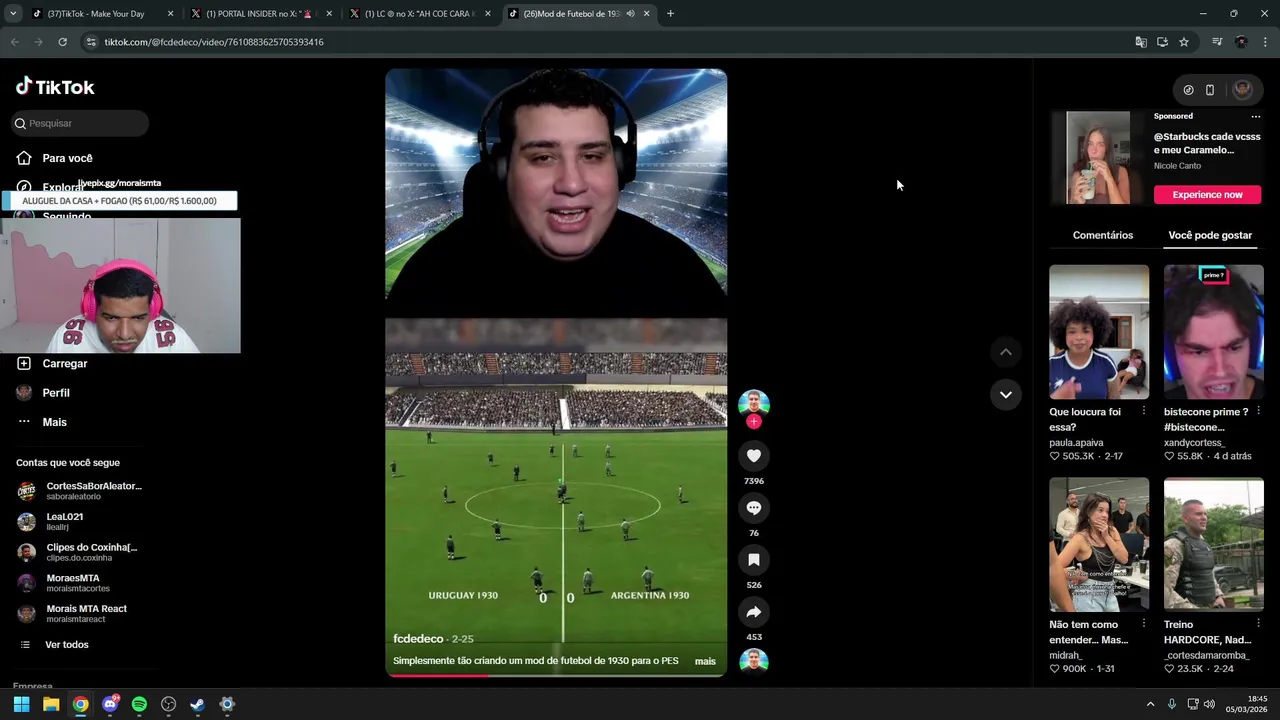Open Chrome media controls icon
This screenshot has height=720, width=1280.
(x=1217, y=42)
